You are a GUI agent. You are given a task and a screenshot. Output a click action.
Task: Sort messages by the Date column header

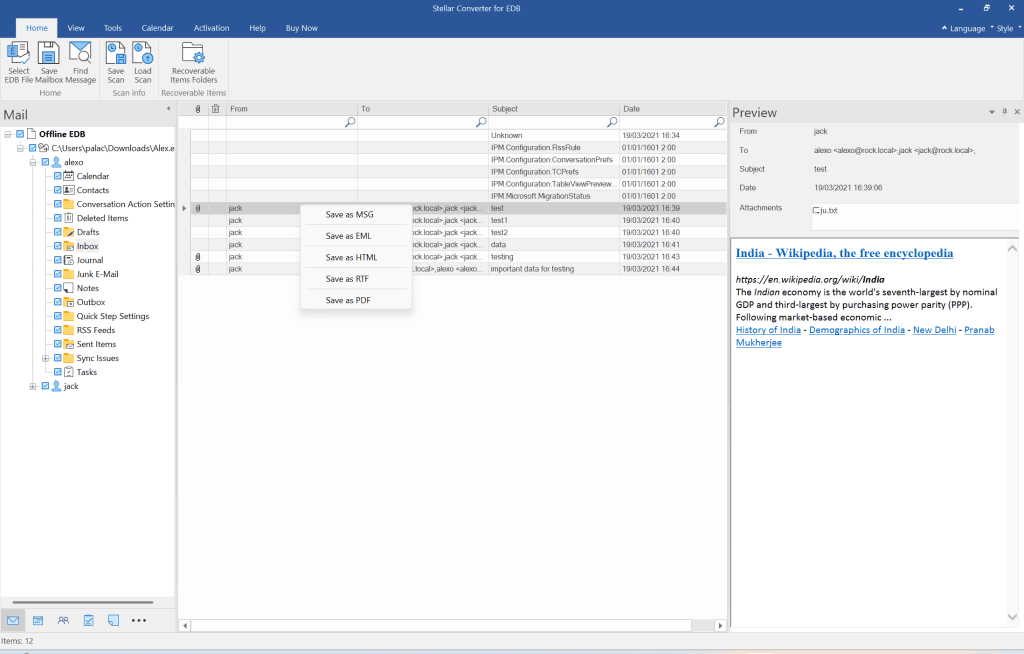(x=673, y=109)
